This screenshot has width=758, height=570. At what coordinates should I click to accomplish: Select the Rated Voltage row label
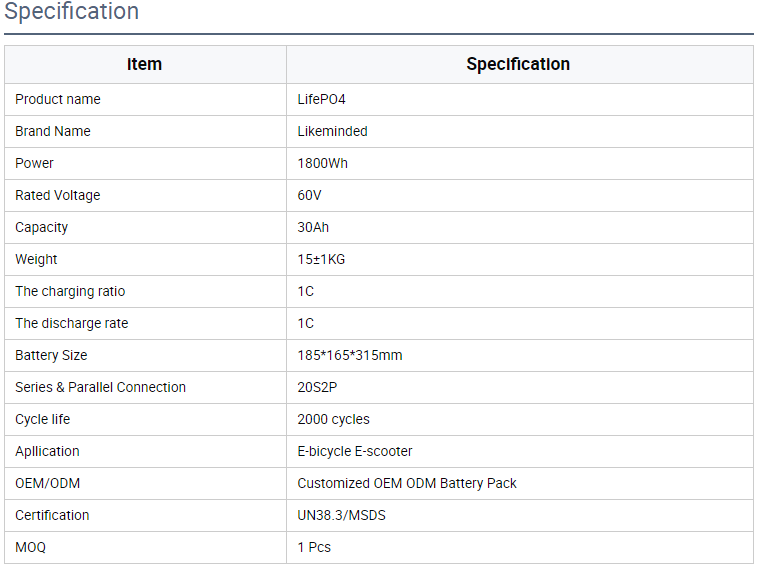[x=58, y=195]
